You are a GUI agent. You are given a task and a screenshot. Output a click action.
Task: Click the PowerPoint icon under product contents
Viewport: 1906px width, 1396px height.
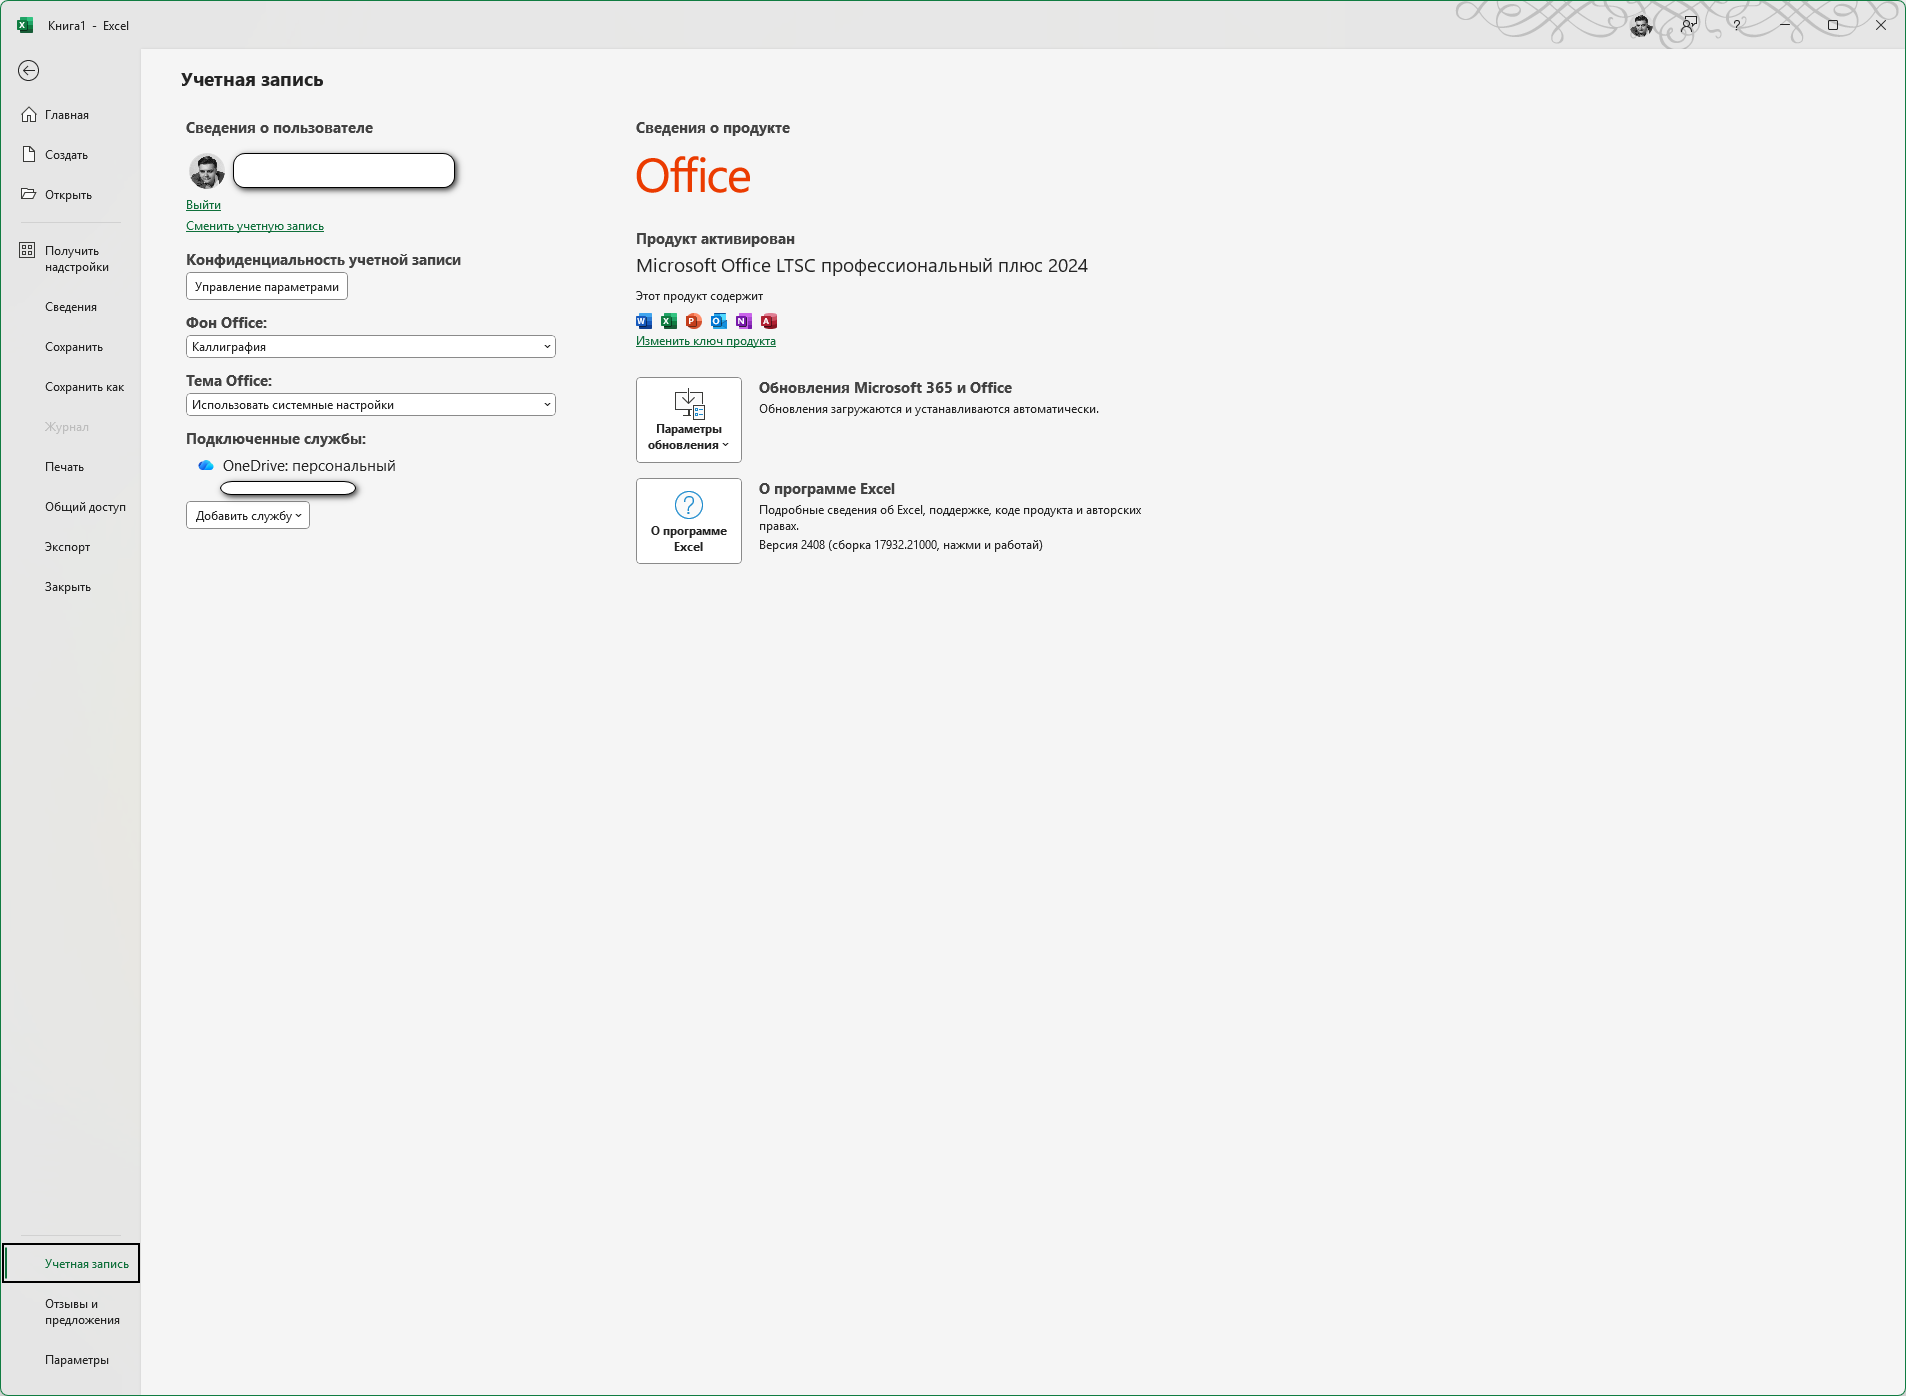(x=694, y=321)
